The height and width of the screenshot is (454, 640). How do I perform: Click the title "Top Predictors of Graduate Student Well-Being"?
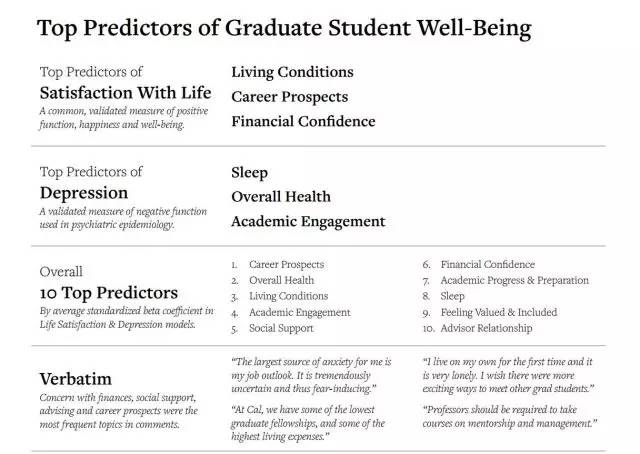point(284,26)
